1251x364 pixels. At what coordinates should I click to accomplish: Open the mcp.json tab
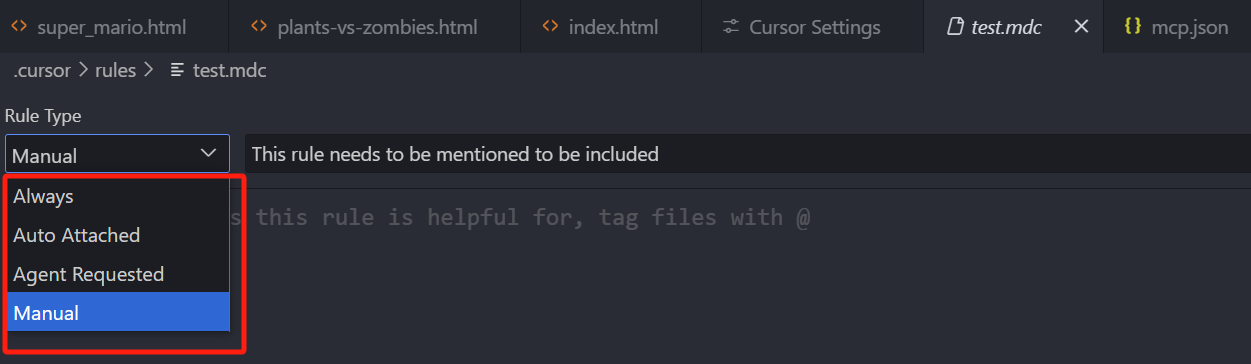(x=1177, y=27)
